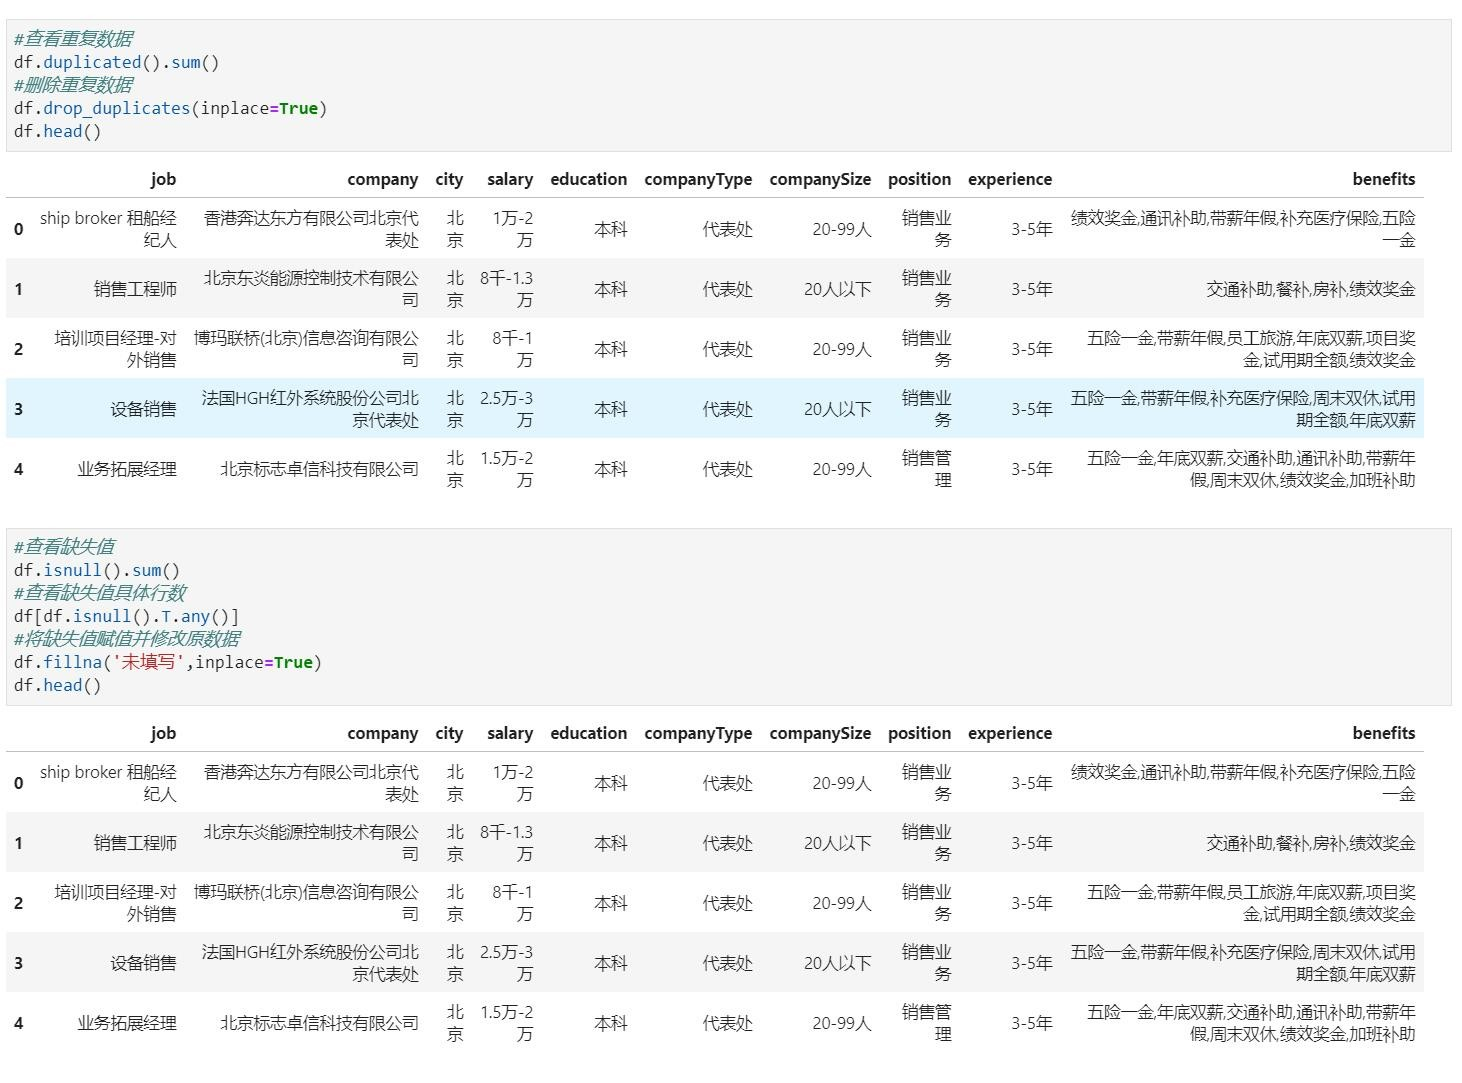The width and height of the screenshot is (1462, 1083).
Task: Click the job column header
Action: 163,179
